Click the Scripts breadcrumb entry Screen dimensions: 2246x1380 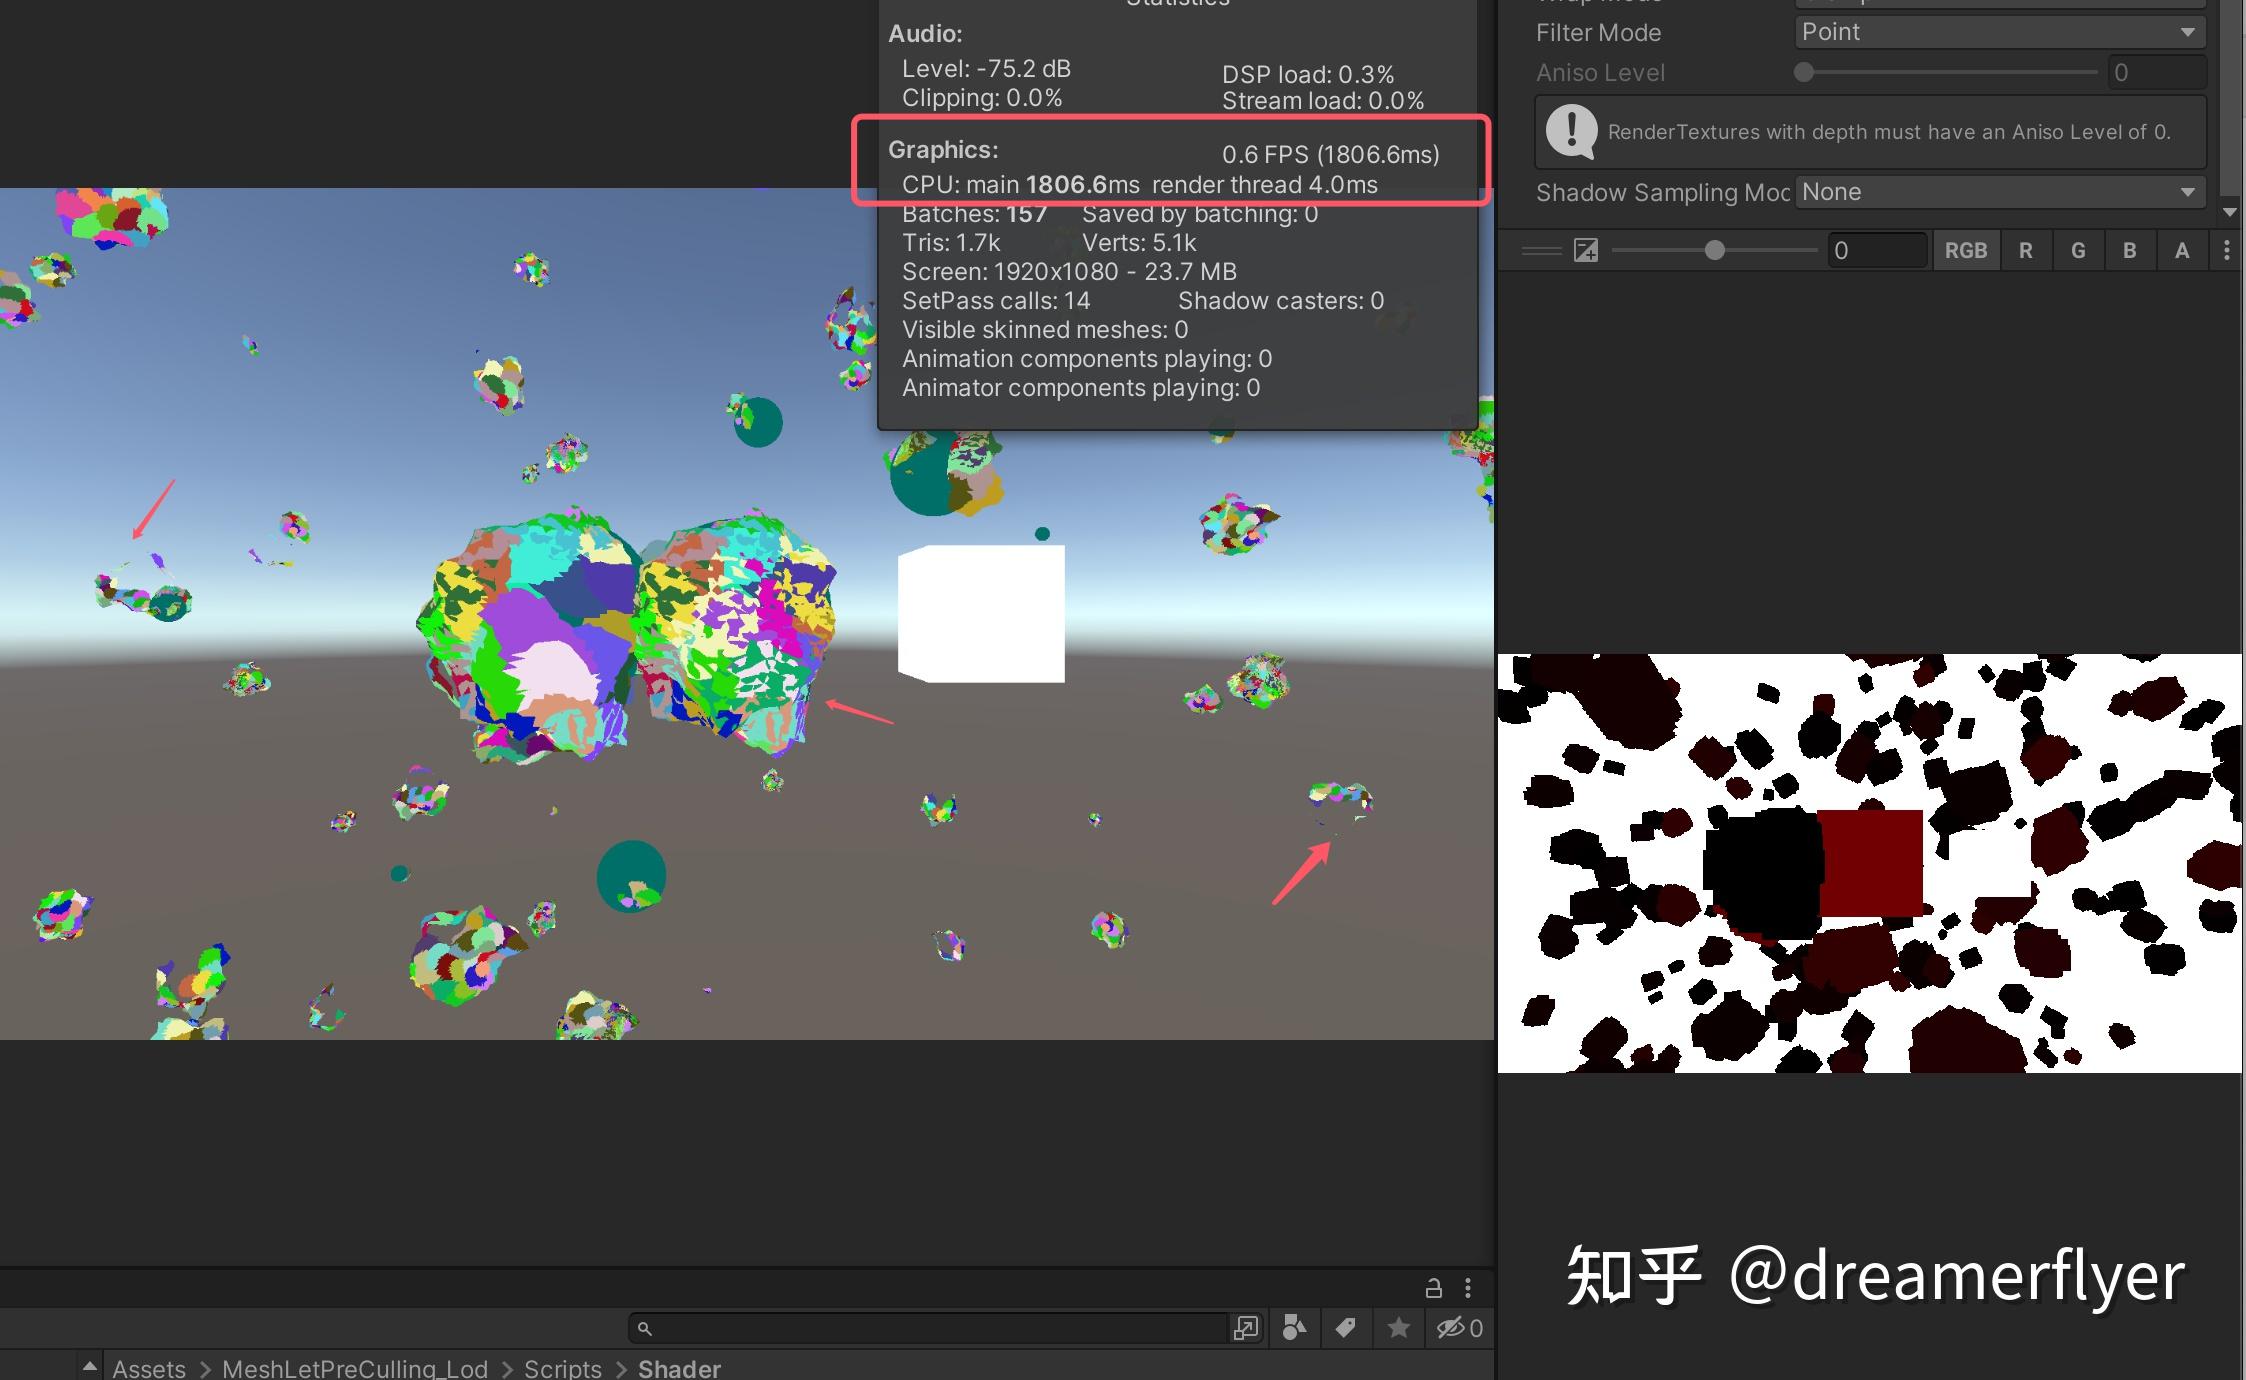(x=562, y=1367)
